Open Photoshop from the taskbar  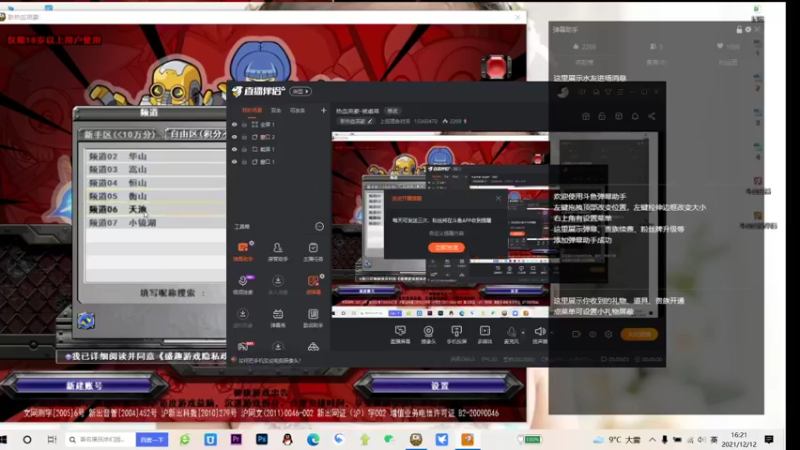point(262,439)
